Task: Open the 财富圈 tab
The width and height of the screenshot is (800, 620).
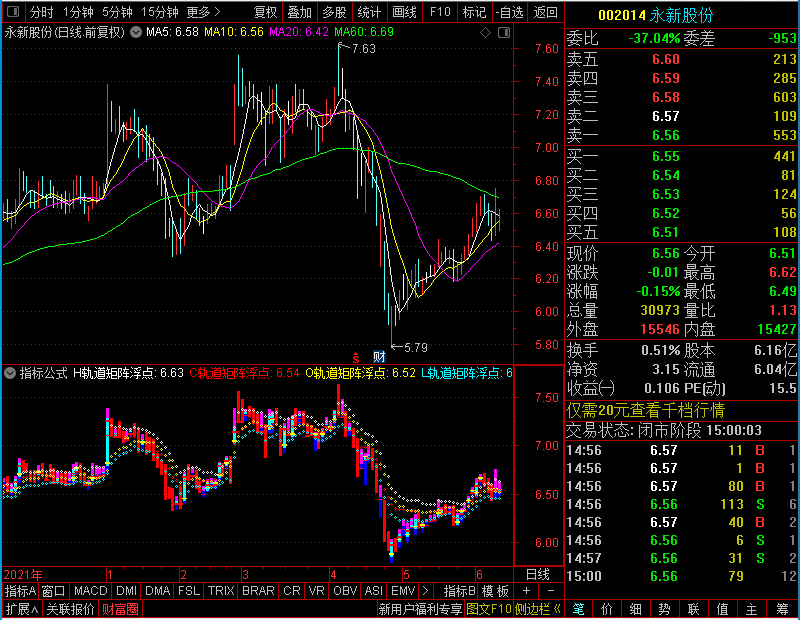Action: (x=120, y=609)
